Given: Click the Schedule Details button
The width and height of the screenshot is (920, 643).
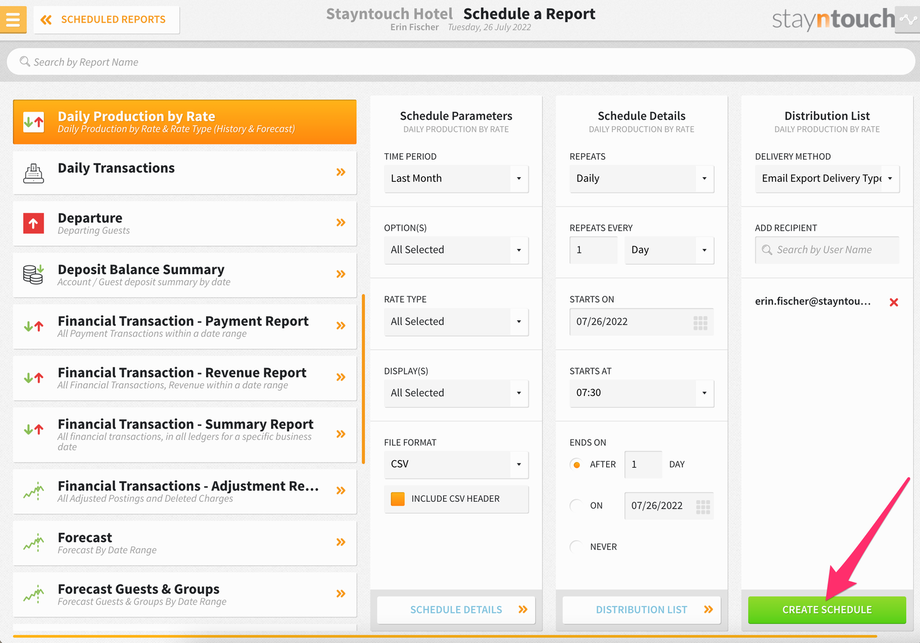Looking at the screenshot, I should (456, 610).
